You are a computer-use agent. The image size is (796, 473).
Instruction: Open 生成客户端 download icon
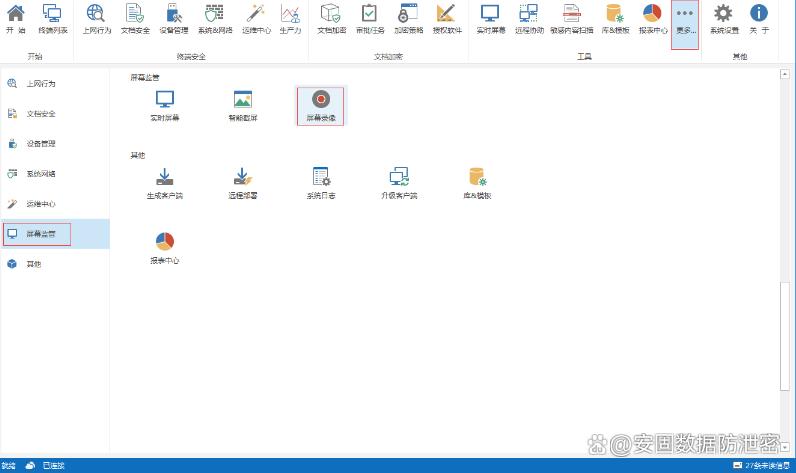click(x=165, y=182)
